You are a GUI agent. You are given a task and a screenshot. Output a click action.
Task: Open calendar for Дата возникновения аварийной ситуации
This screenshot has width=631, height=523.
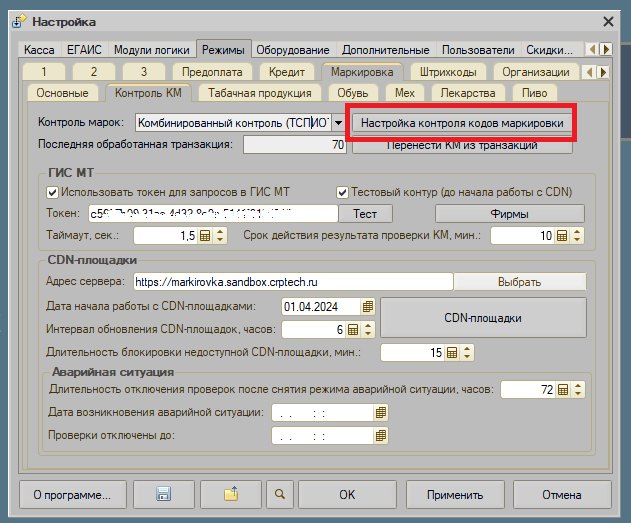point(380,412)
